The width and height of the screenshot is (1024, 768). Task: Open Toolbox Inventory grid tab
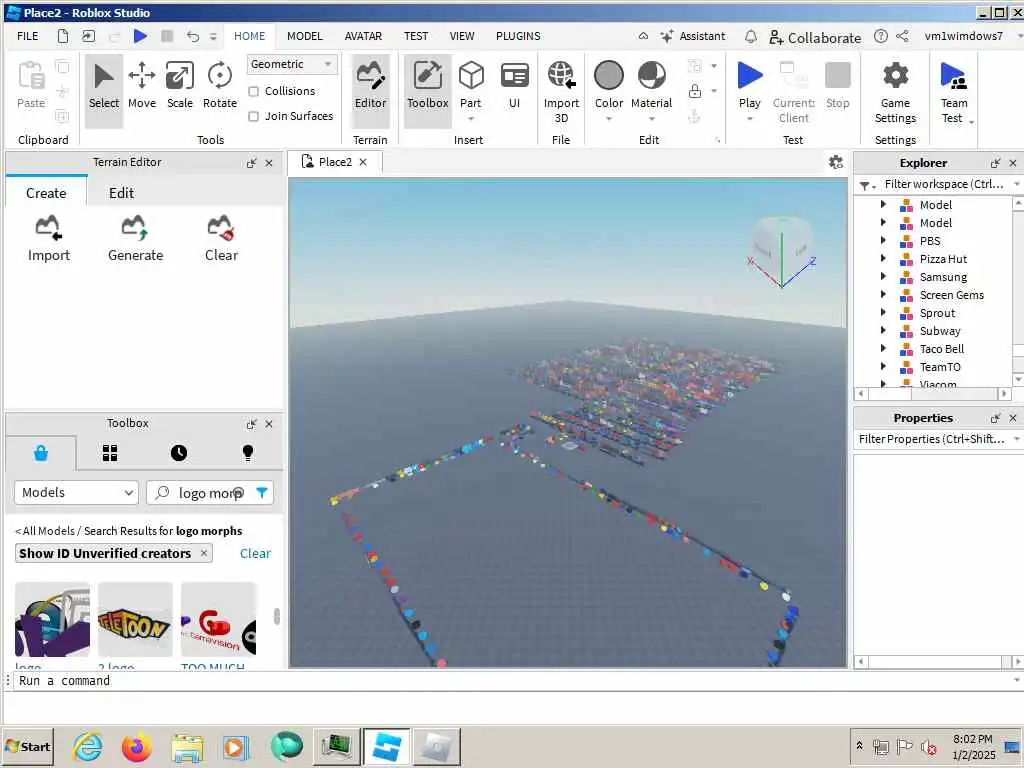tap(110, 453)
